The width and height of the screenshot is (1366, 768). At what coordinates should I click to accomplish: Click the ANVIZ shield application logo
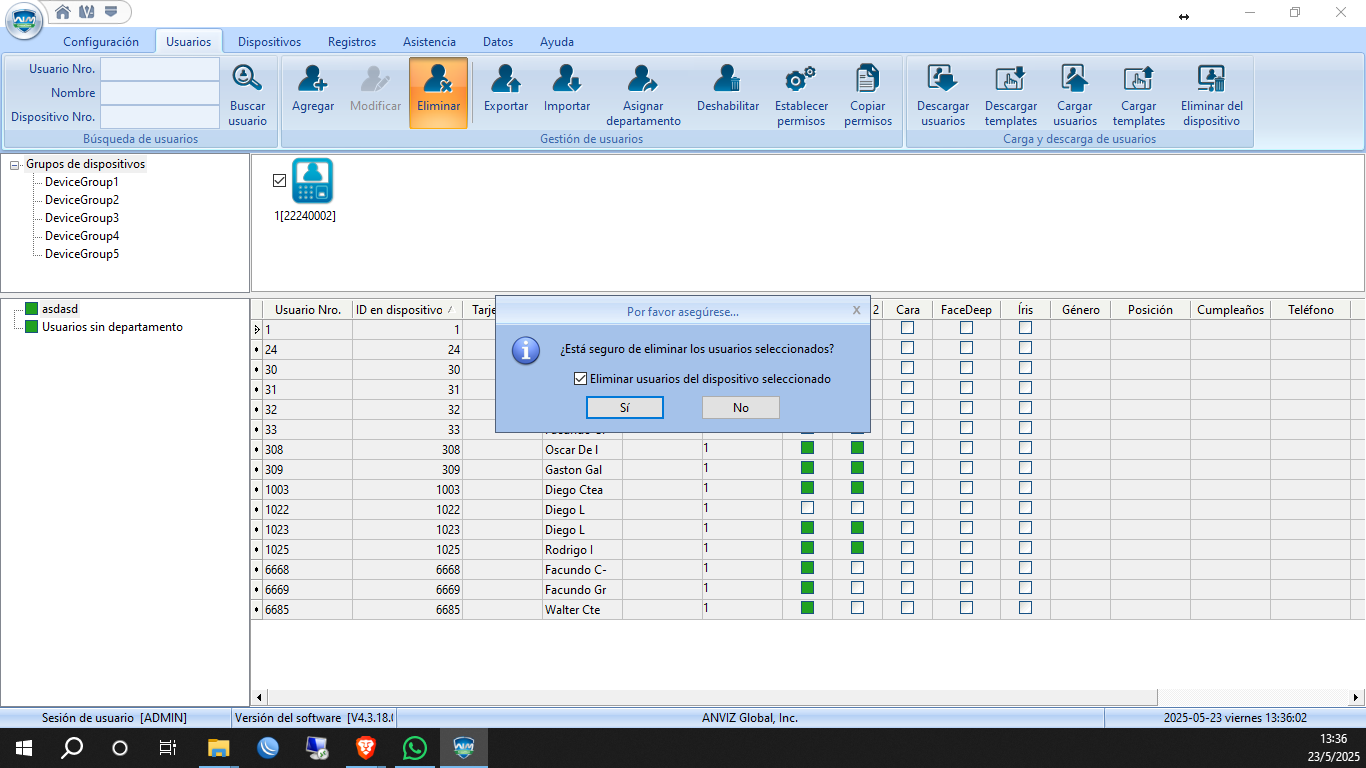24,20
